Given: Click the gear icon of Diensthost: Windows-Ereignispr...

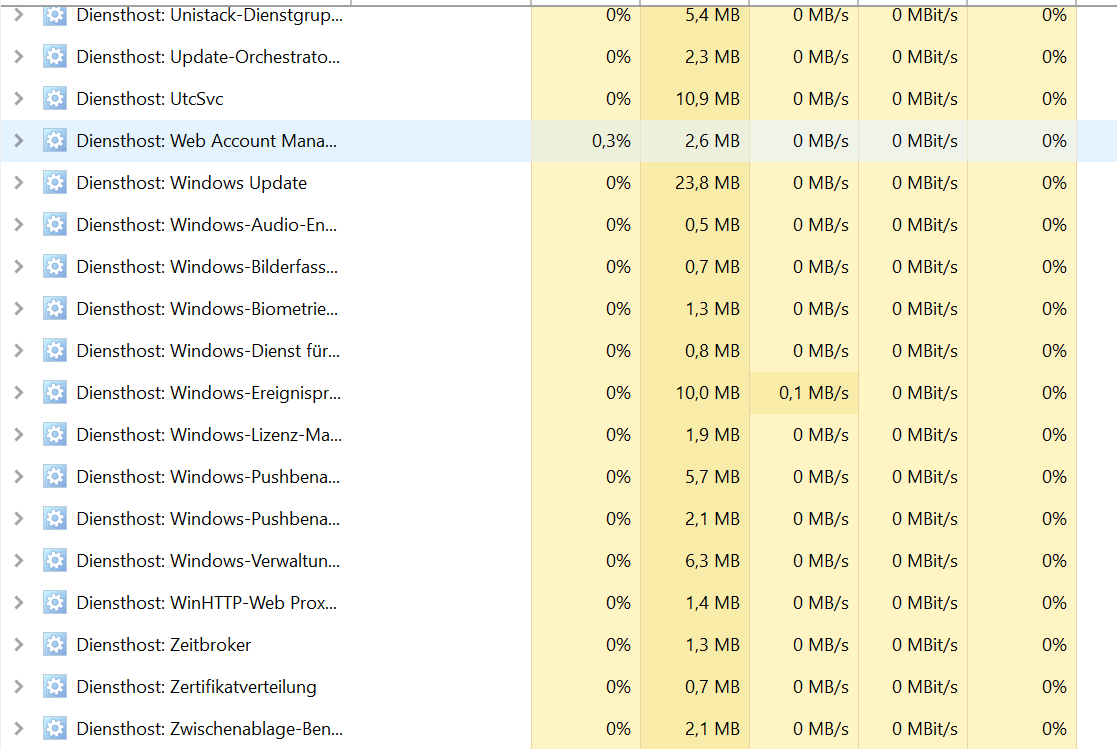Looking at the screenshot, I should click(x=55, y=393).
